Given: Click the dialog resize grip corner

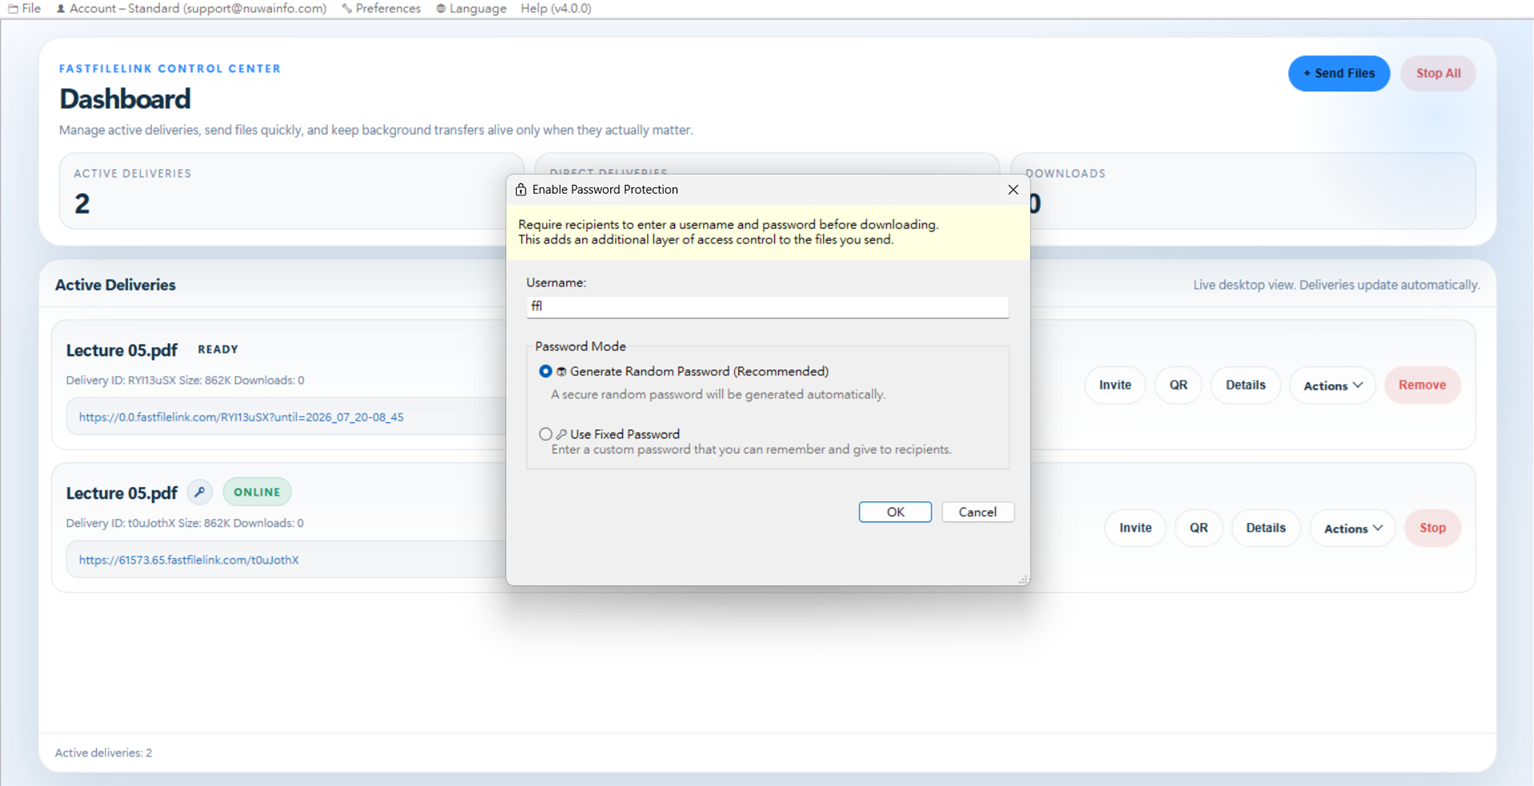Looking at the screenshot, I should click(1023, 579).
